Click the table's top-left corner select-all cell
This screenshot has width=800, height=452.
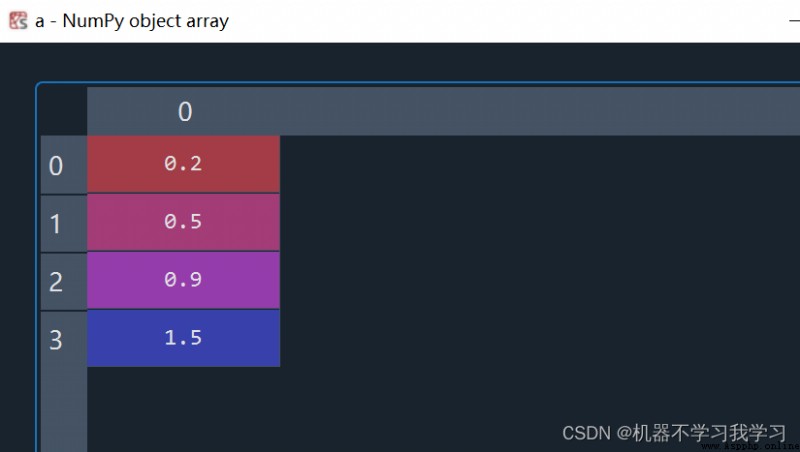[64, 111]
